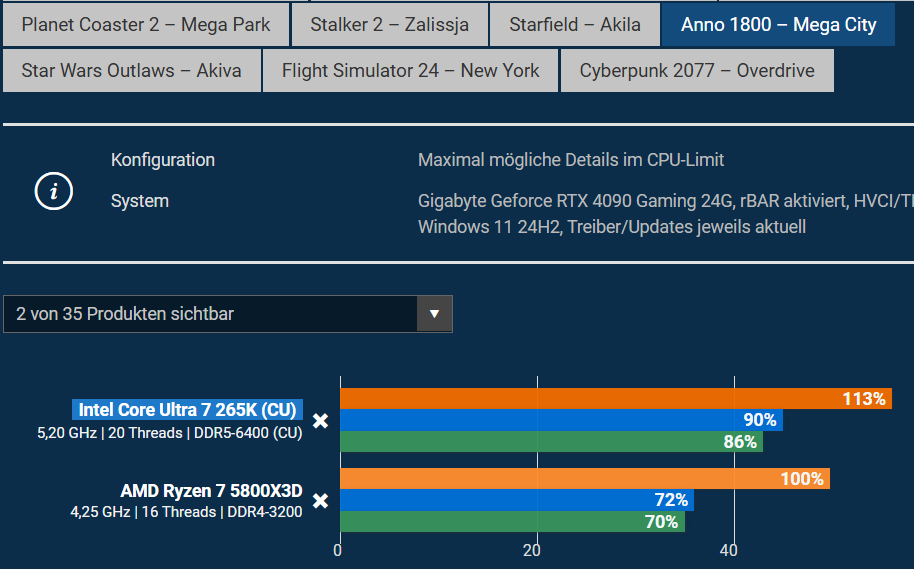
Task: Select Anno 1800 – Mega City tab
Action: [x=778, y=24]
